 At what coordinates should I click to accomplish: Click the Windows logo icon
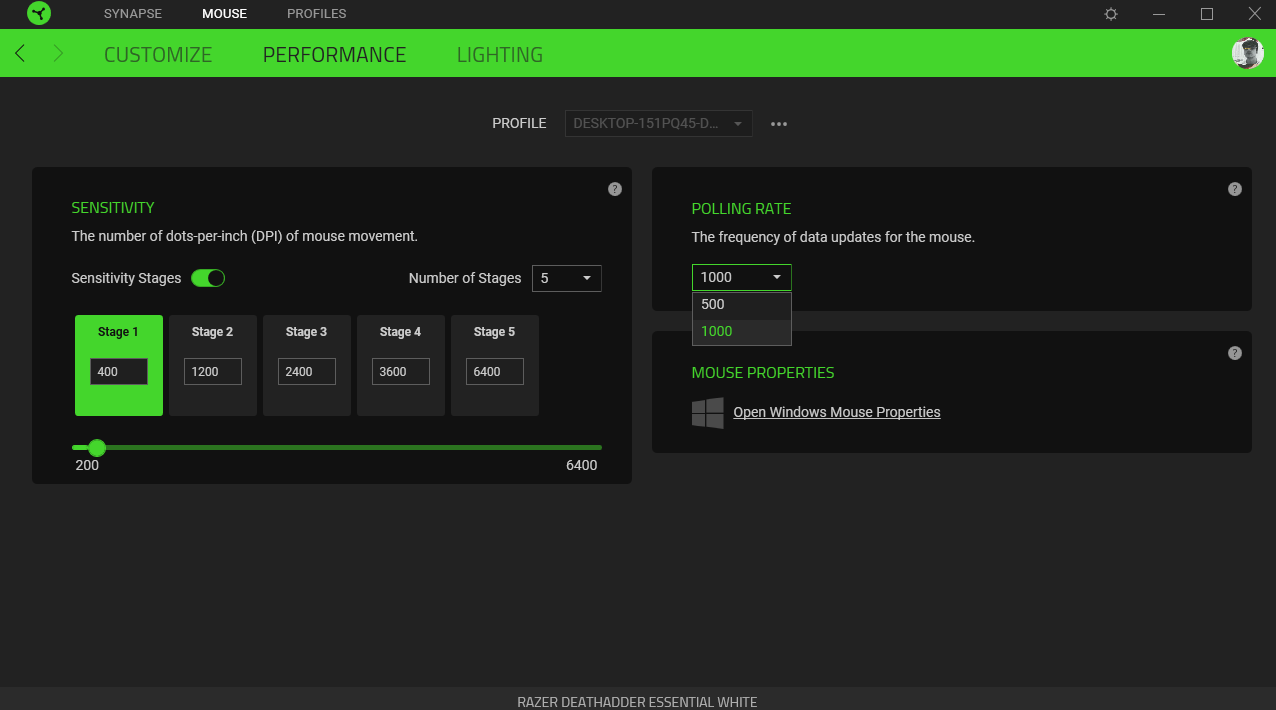tap(708, 412)
